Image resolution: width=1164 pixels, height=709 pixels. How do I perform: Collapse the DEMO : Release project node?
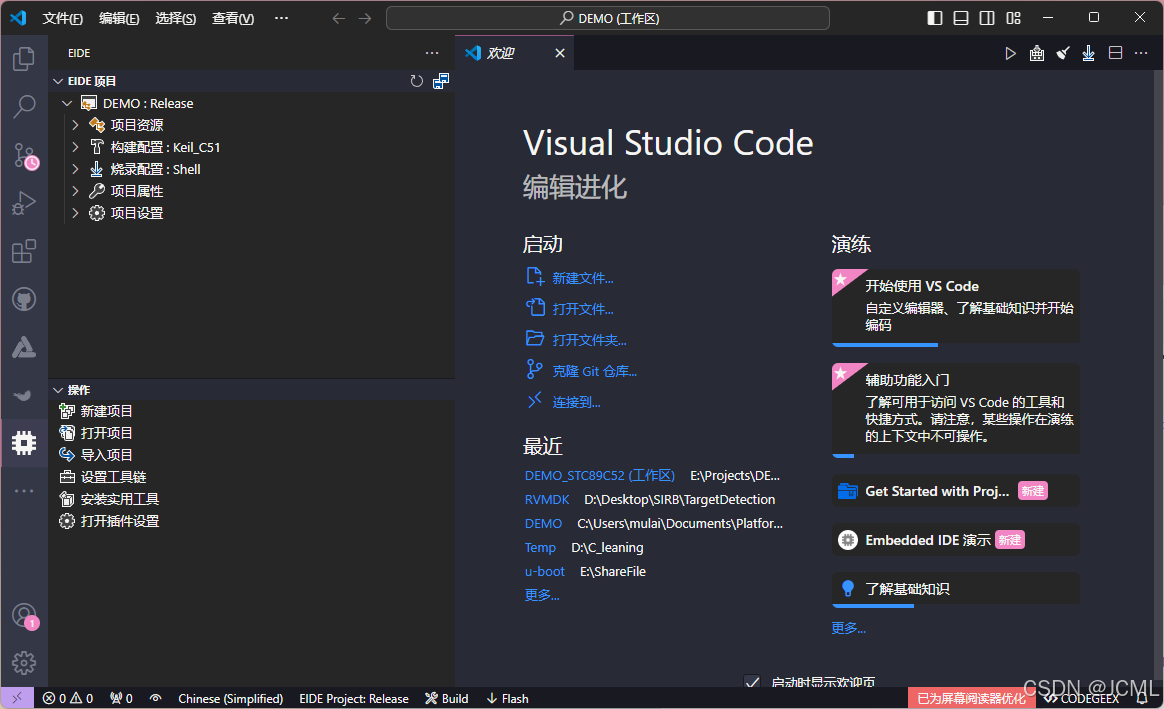point(67,103)
